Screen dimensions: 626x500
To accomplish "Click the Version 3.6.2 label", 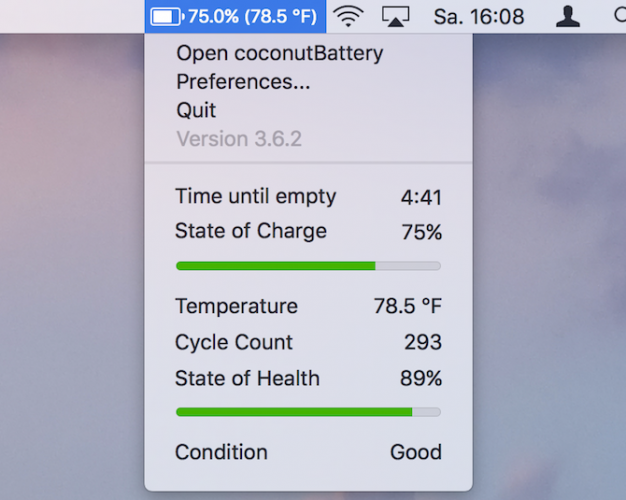I will 239,138.
